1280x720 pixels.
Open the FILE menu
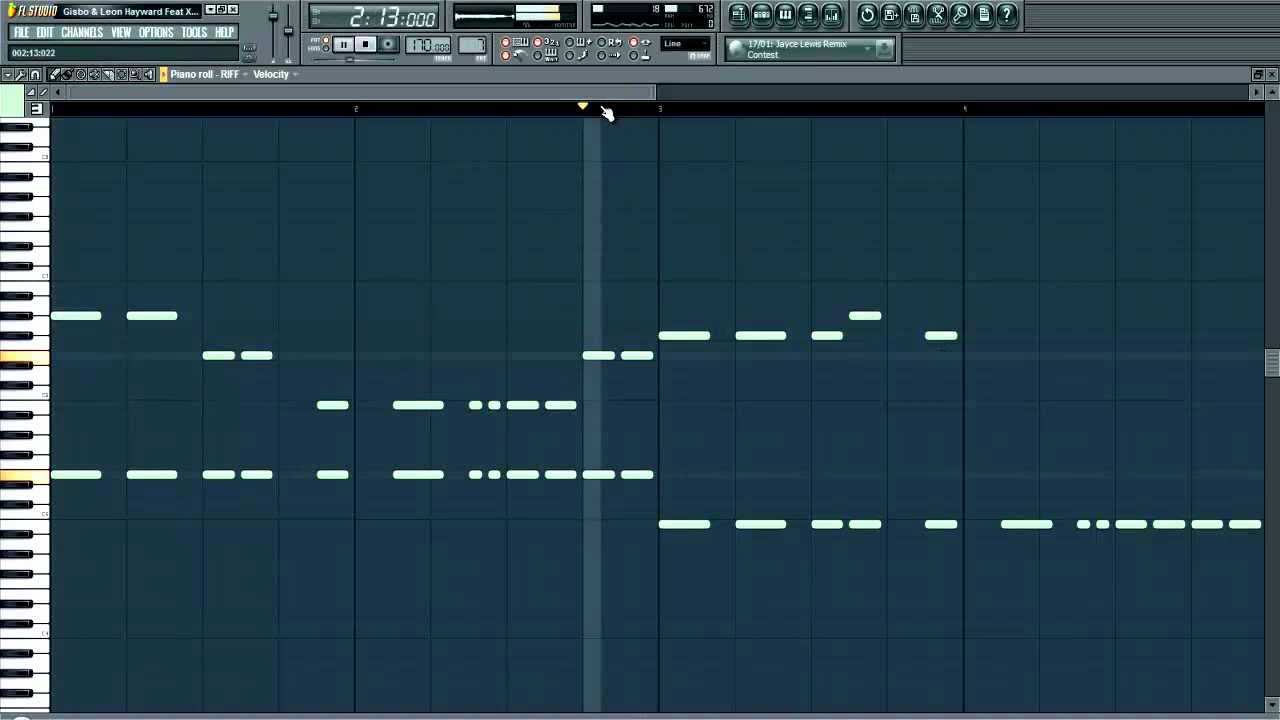pos(21,32)
